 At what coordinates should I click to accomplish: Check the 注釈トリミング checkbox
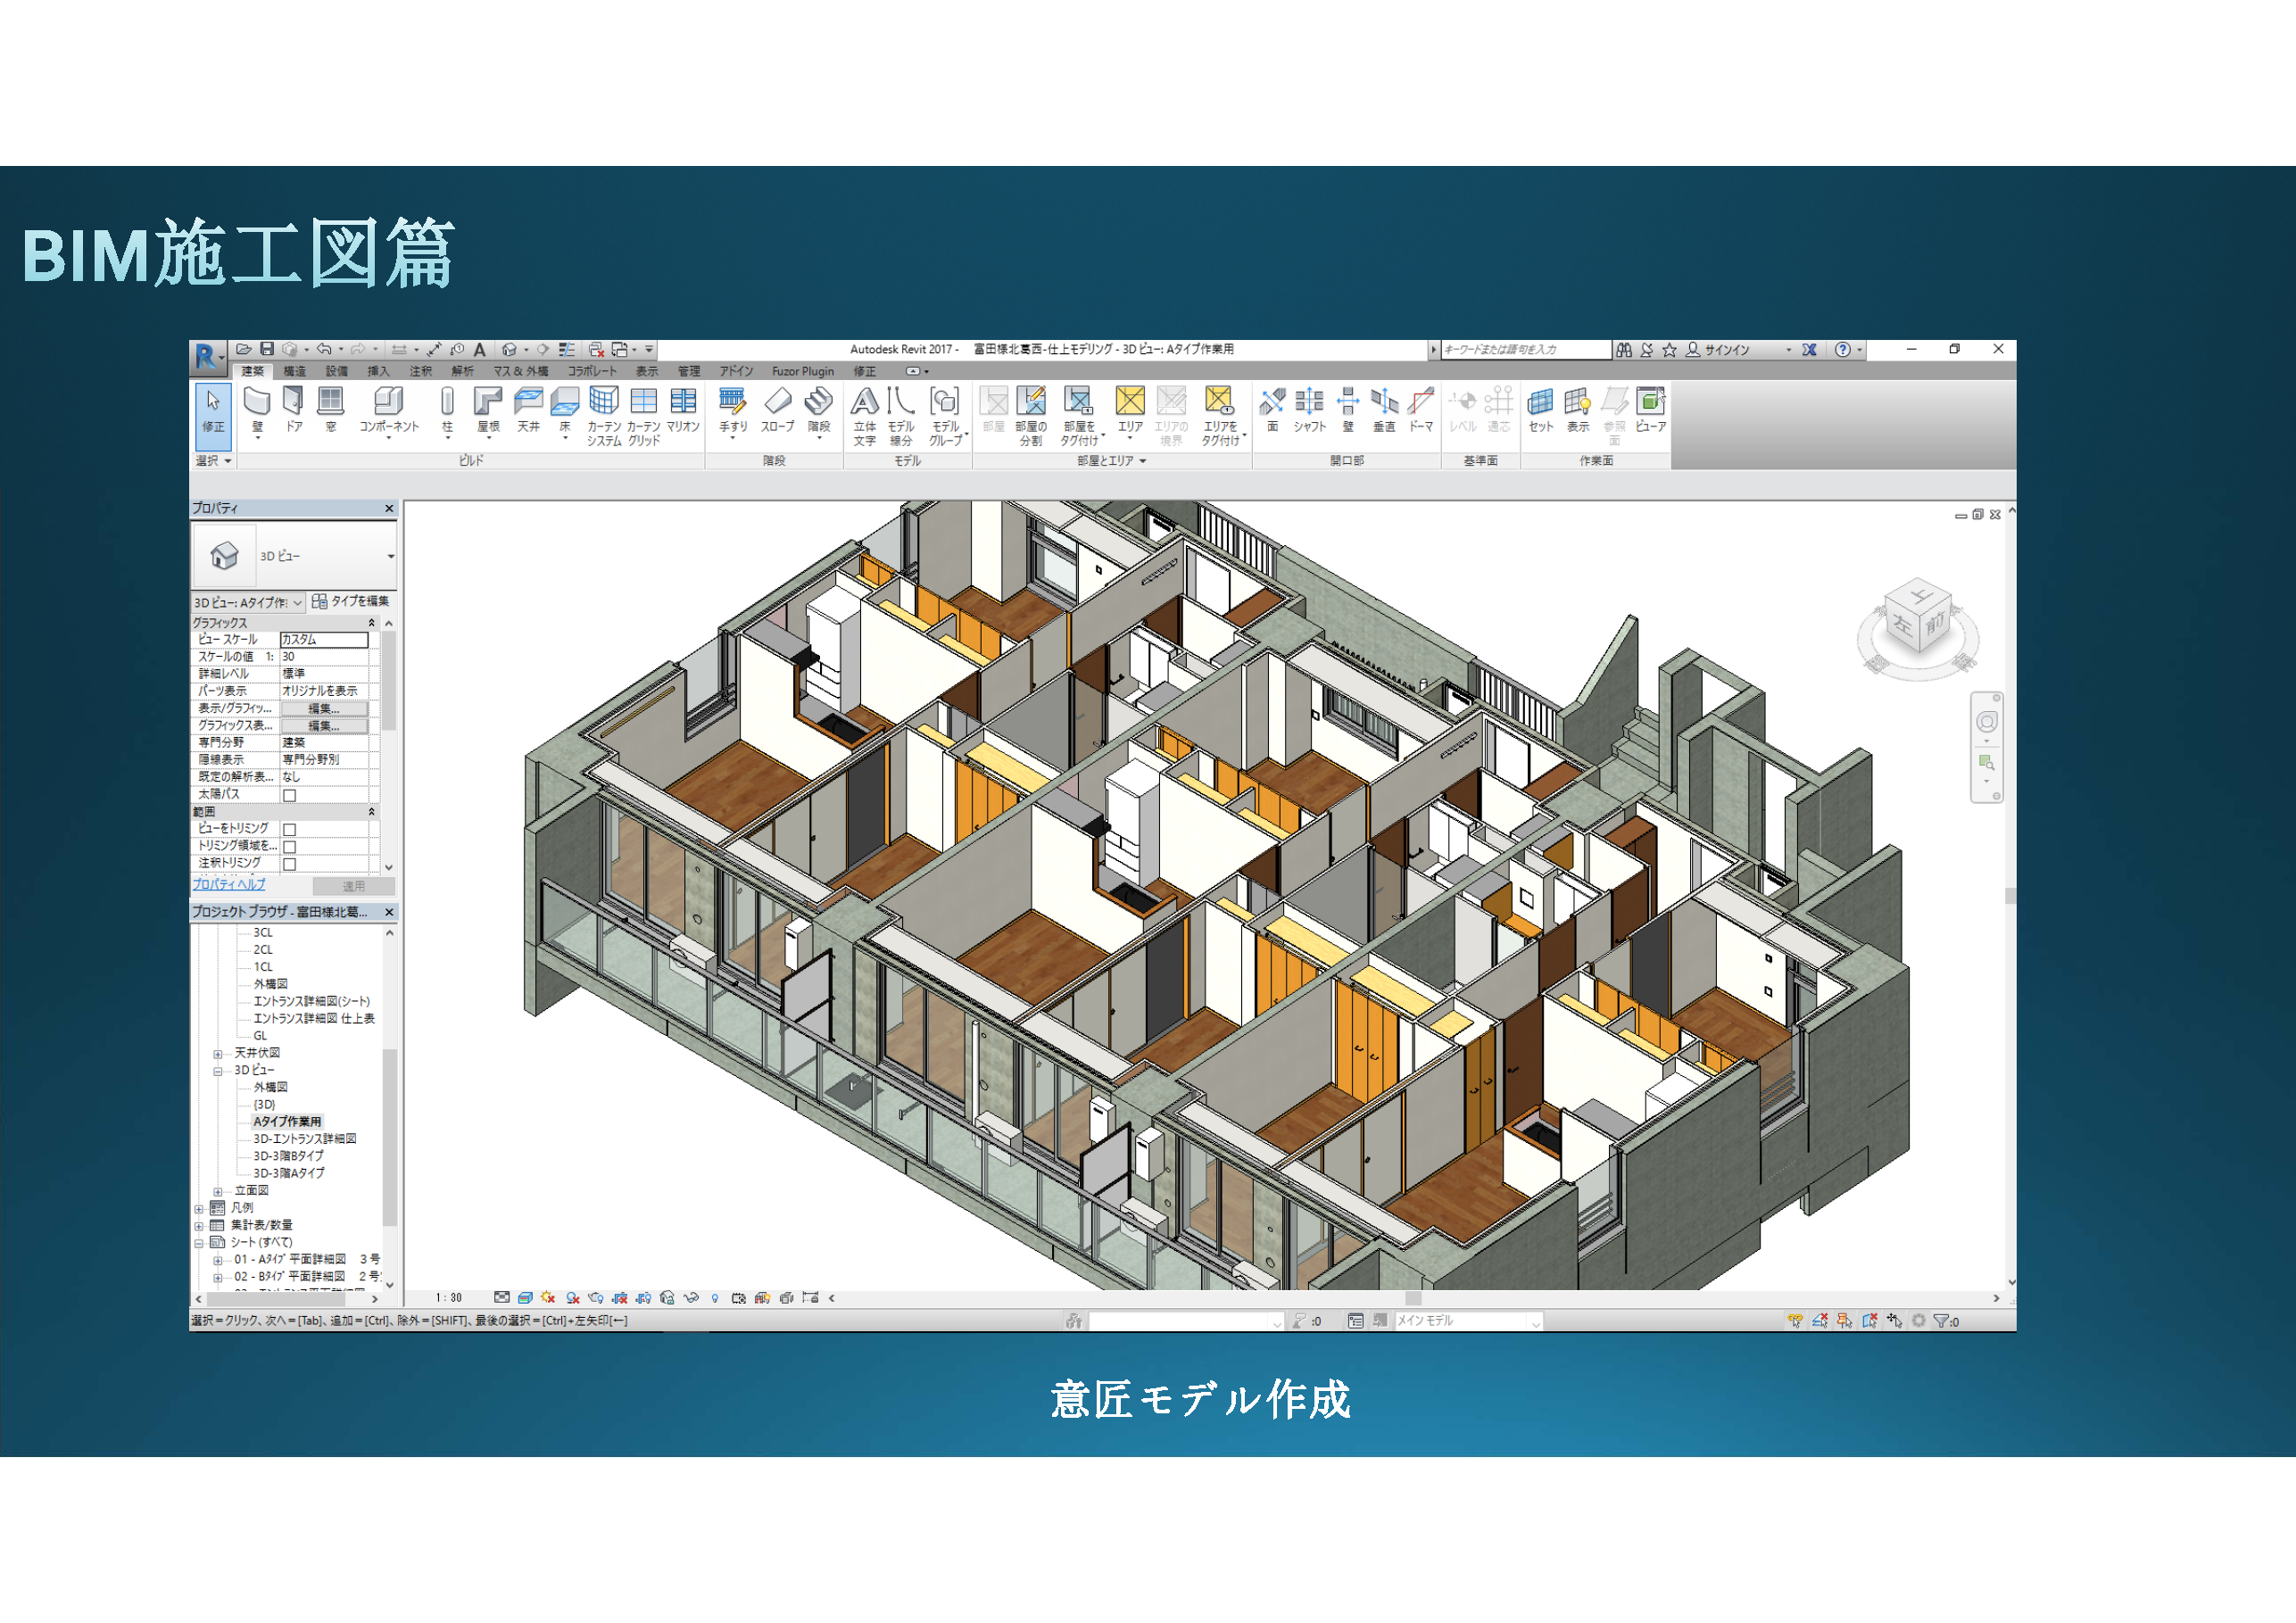click(x=290, y=864)
